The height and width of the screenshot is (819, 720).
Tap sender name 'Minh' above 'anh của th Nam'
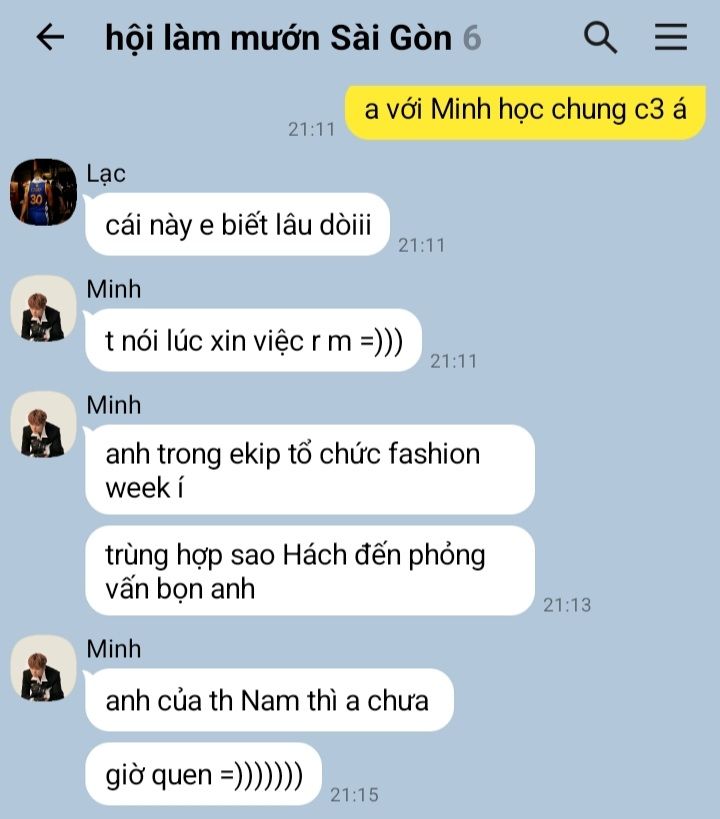pos(113,649)
